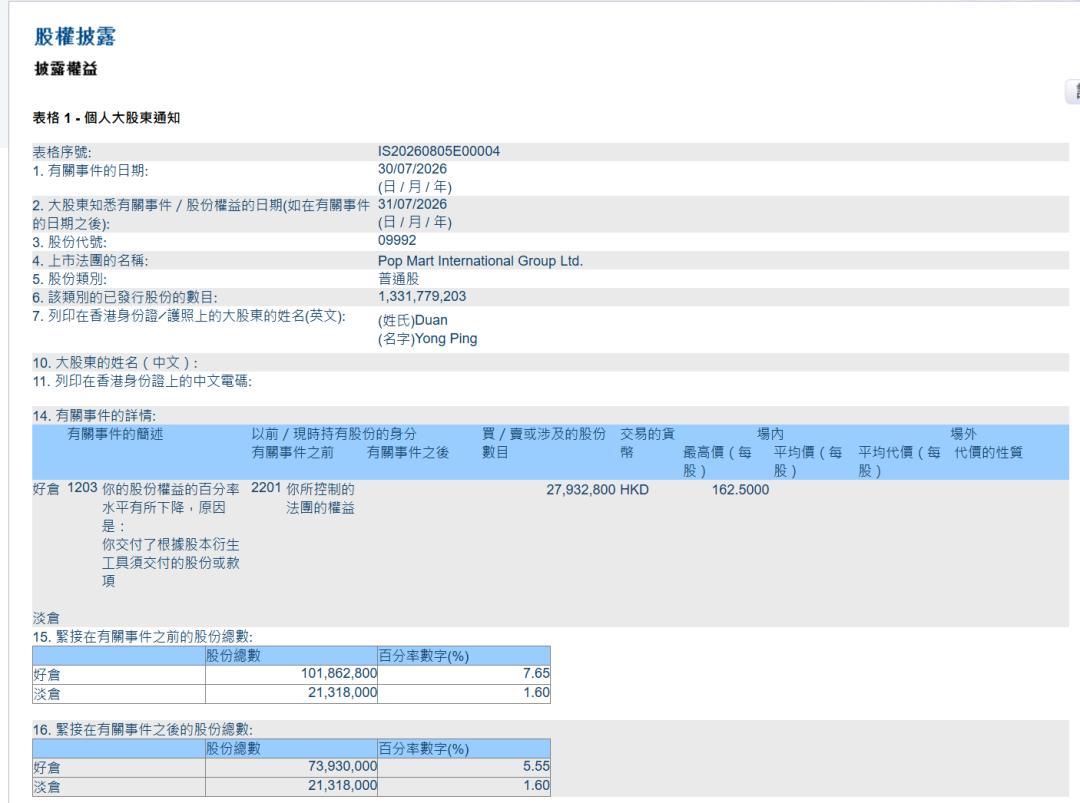Click the 7.65 percentage cell
1080x803 pixels.
click(464, 674)
